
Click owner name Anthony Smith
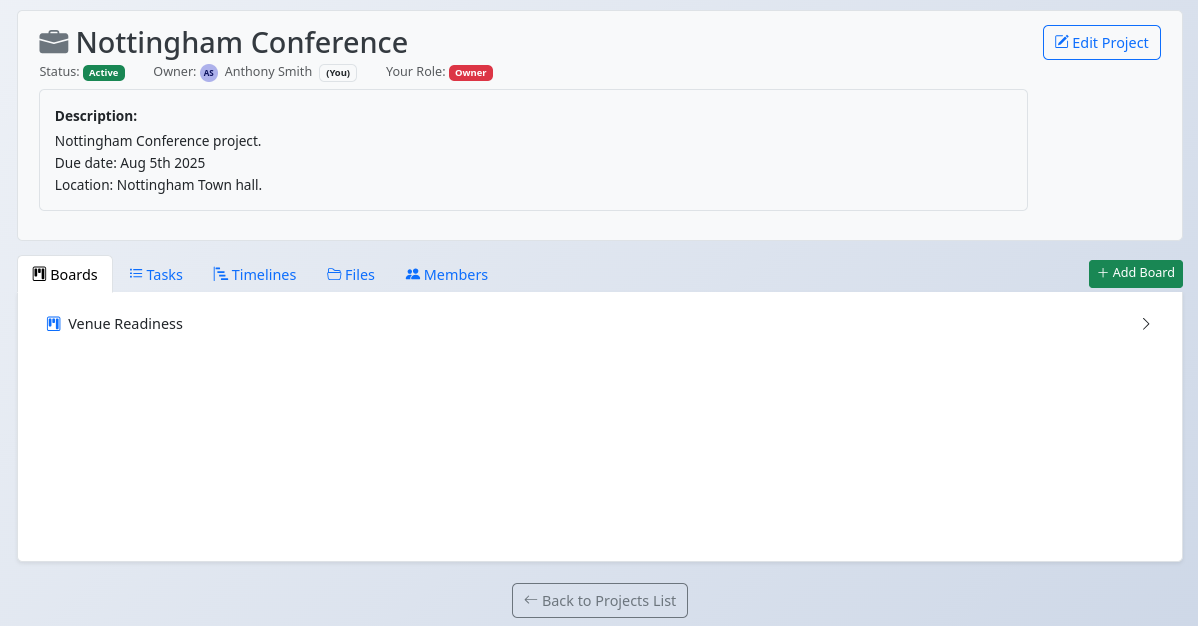(x=268, y=72)
